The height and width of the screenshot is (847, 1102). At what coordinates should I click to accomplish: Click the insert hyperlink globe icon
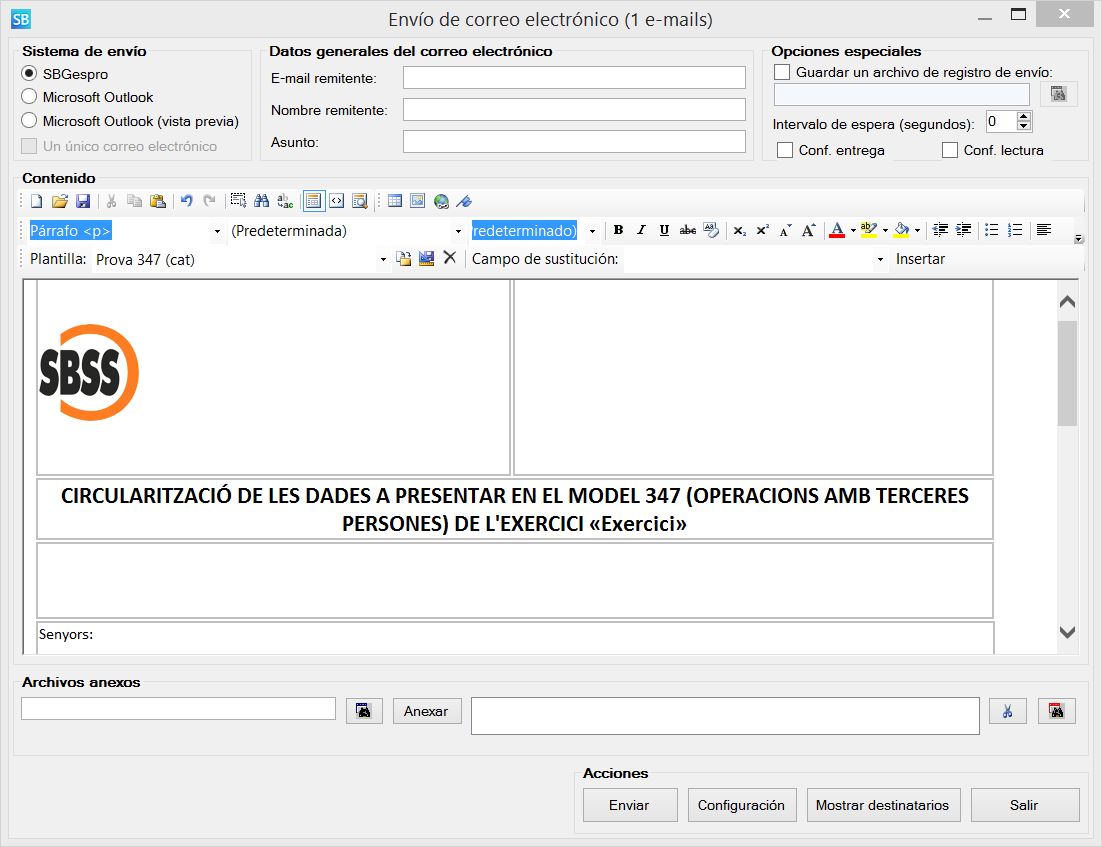pyautogui.click(x=440, y=200)
